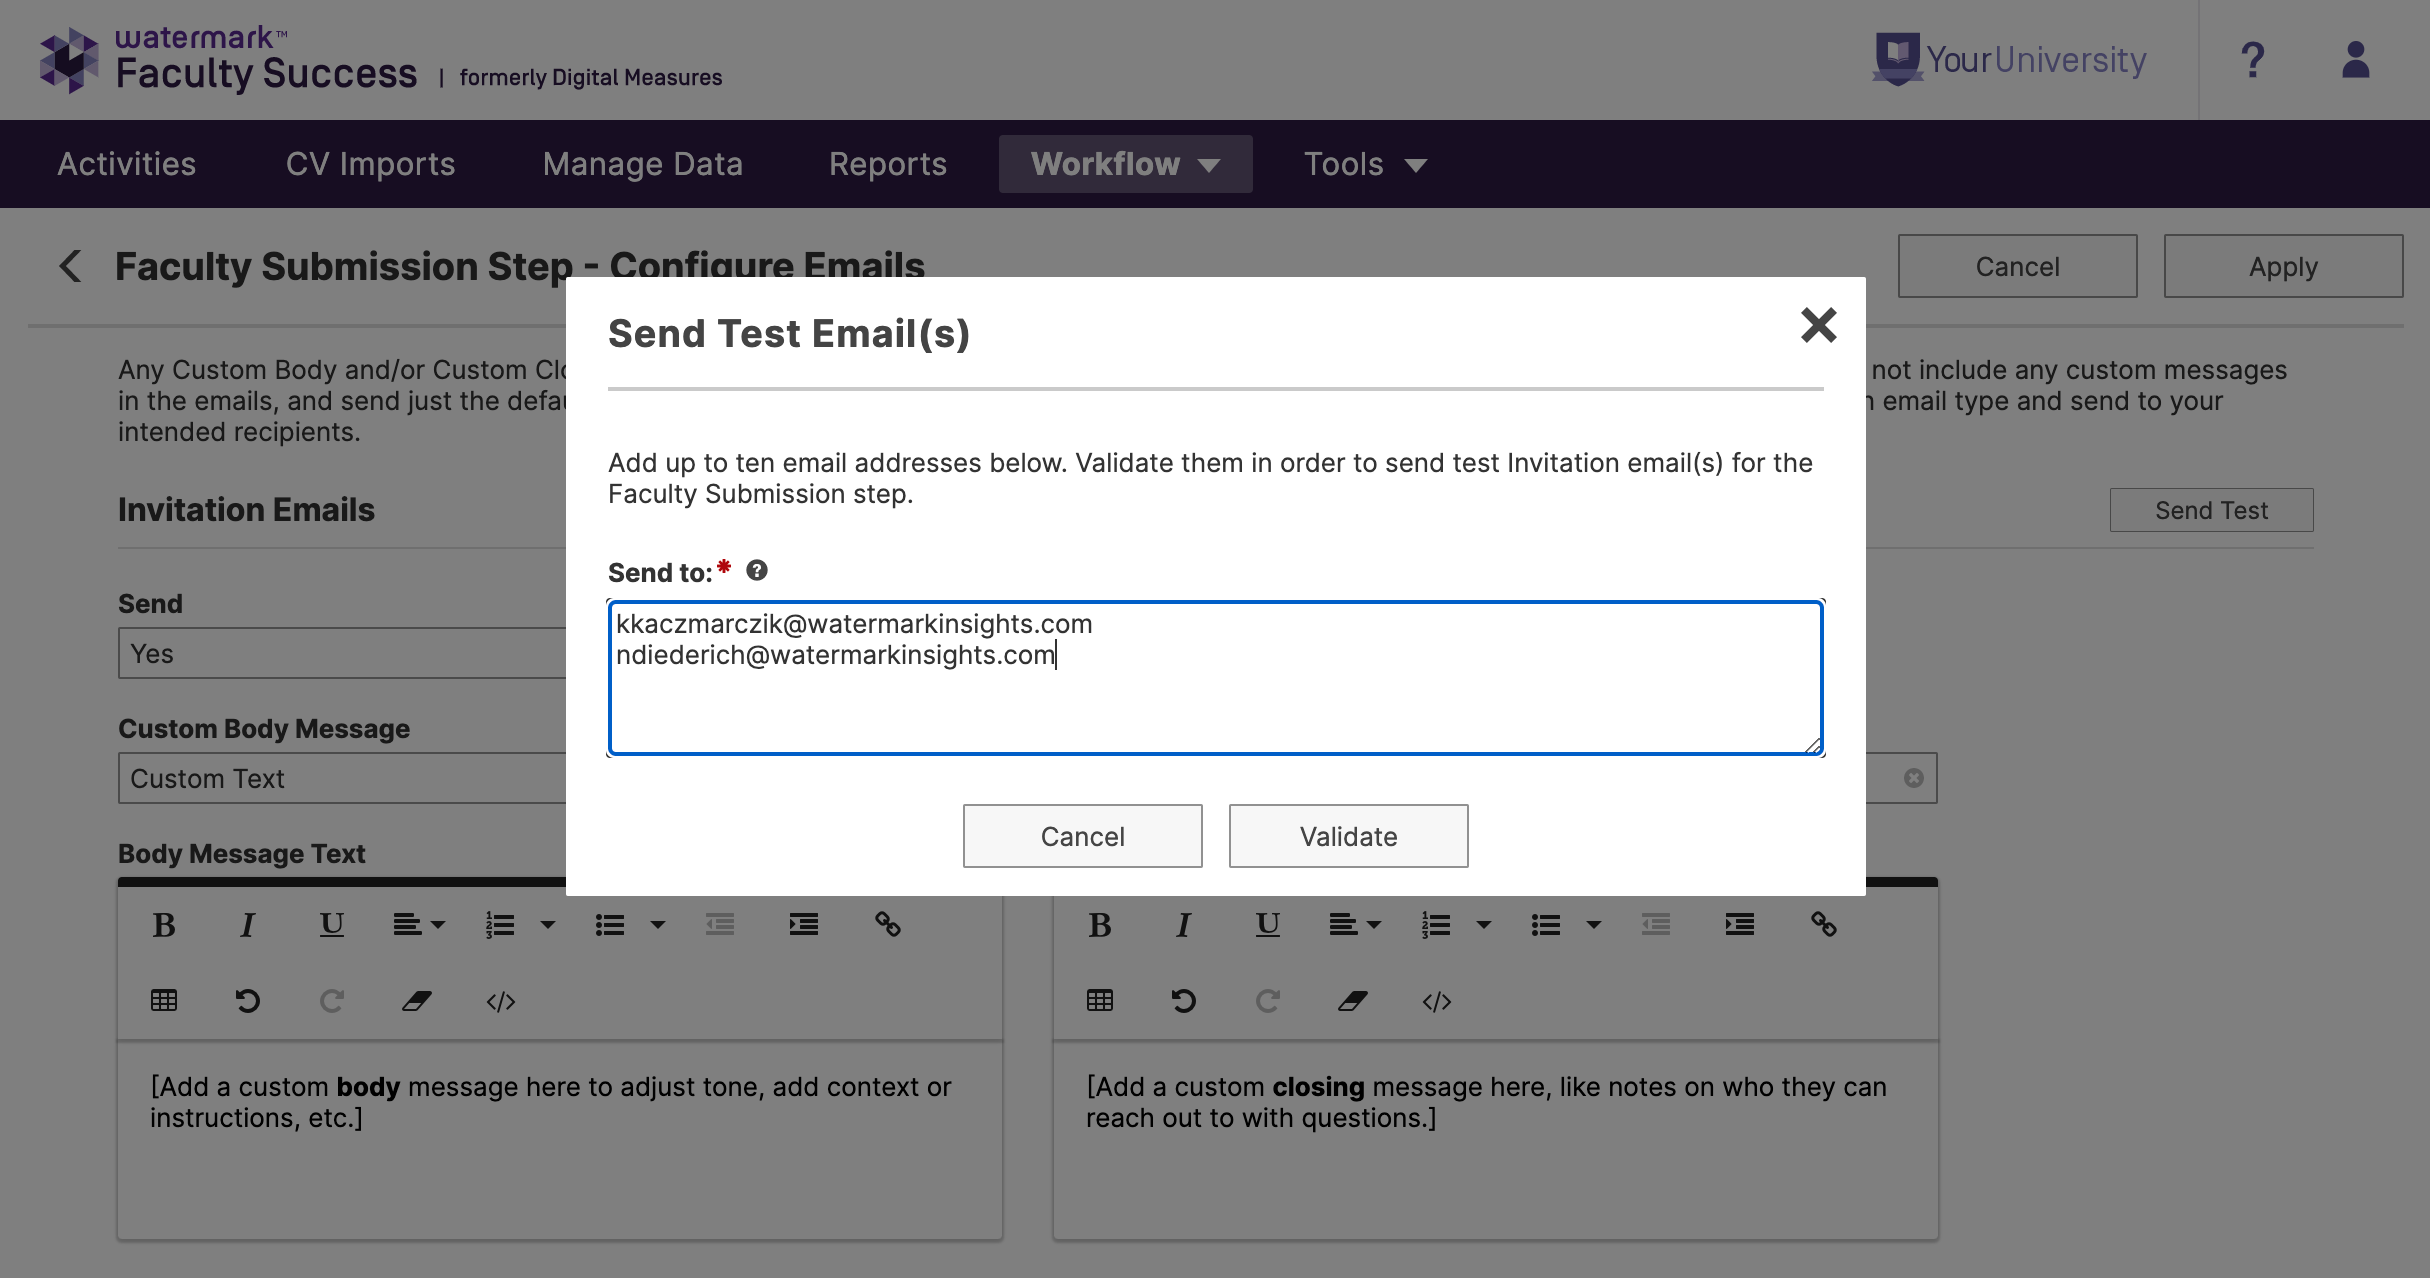The height and width of the screenshot is (1278, 2430).
Task: Click inside the Send to email textarea
Action: [x=1215, y=678]
